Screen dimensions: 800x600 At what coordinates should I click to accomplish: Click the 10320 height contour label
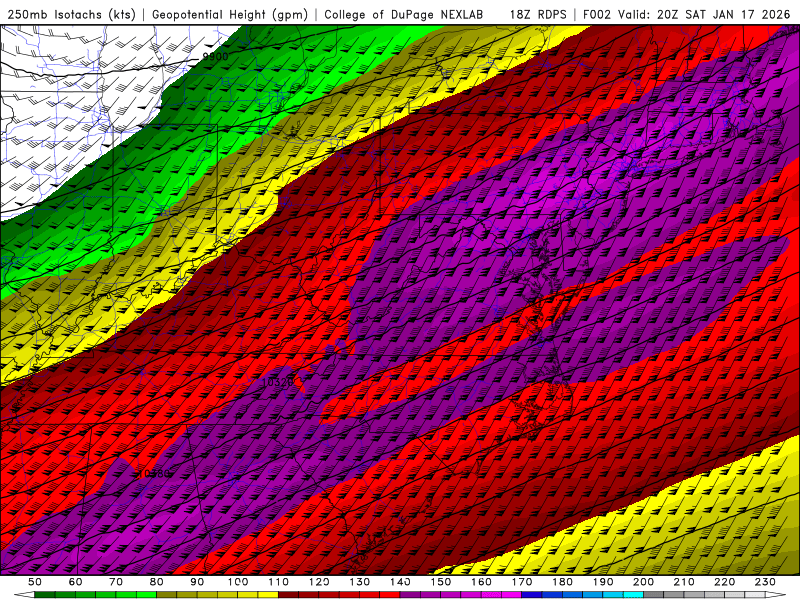[x=278, y=382]
